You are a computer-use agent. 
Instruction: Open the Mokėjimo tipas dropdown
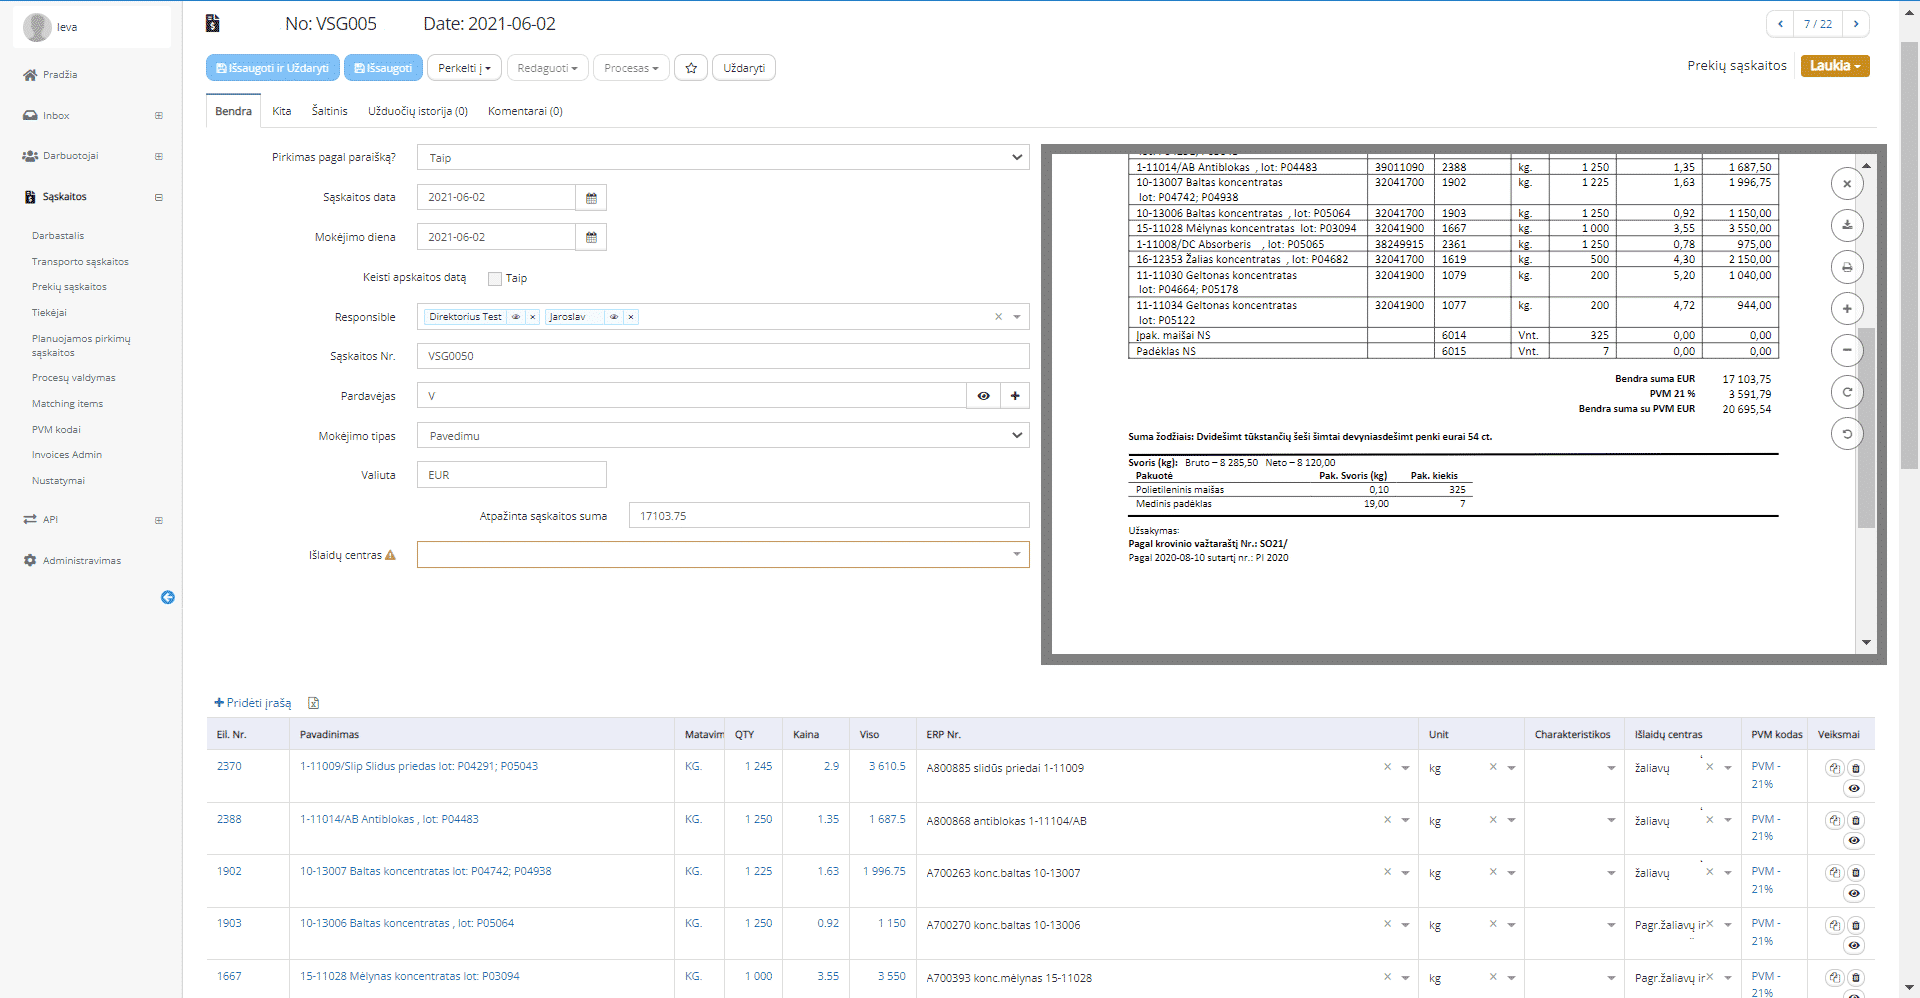point(722,436)
